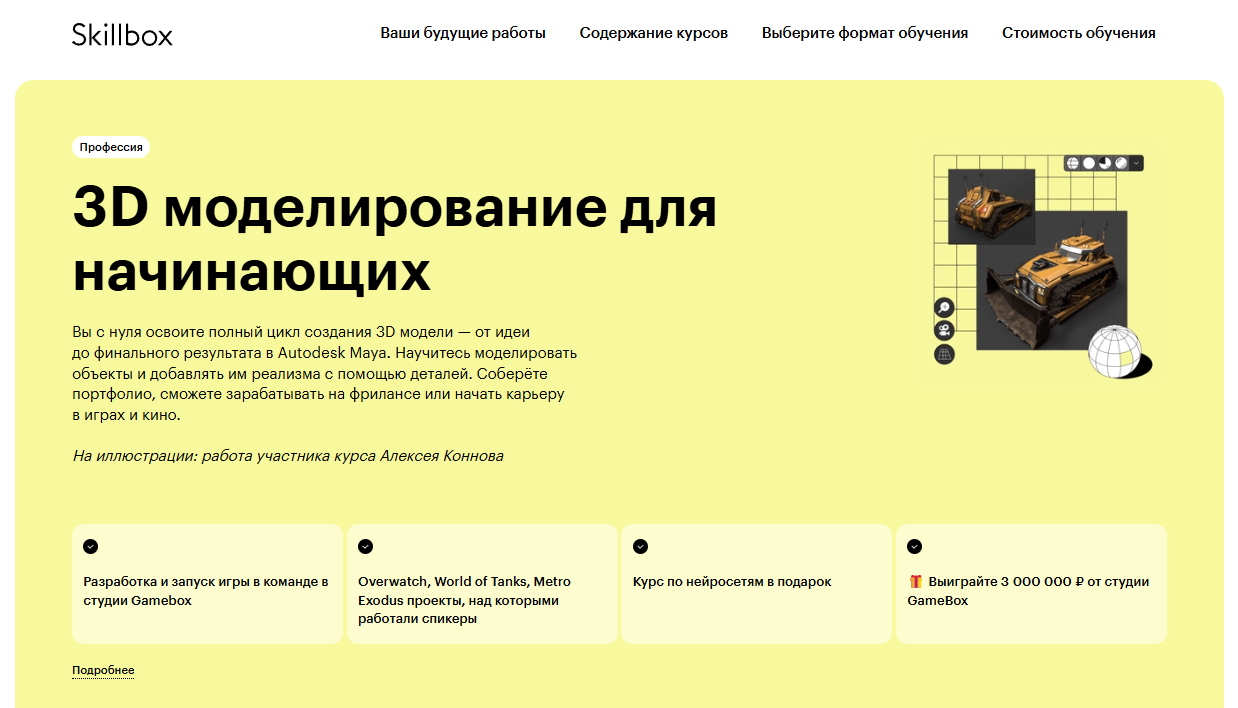Click the zoom magnifier icon in the illustration

[x=943, y=308]
